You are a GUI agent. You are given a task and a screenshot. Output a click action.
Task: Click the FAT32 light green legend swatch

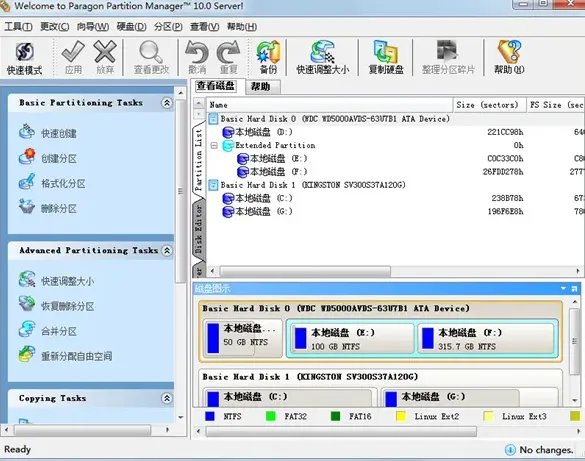[270, 416]
